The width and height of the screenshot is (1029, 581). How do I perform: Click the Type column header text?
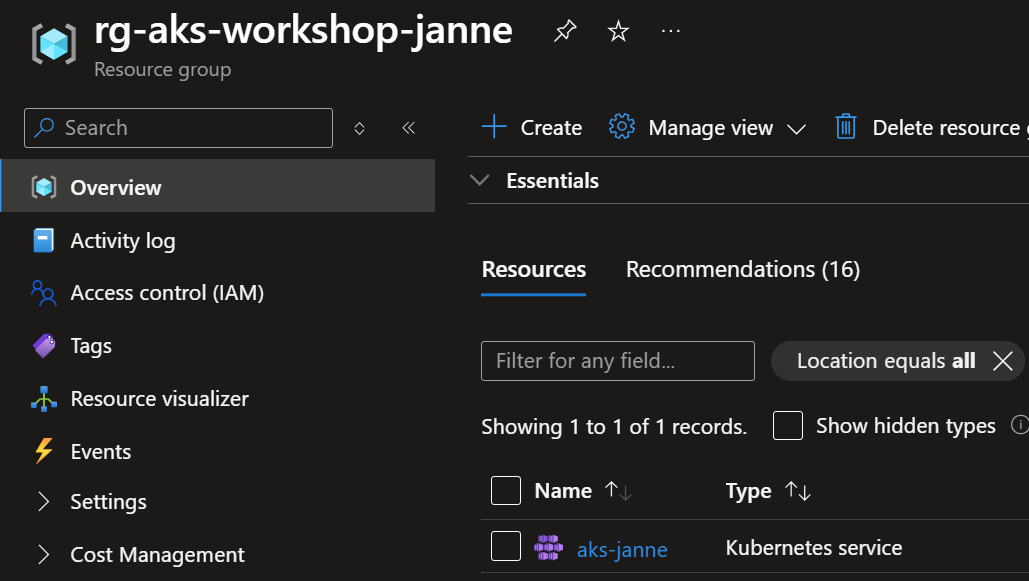tap(748, 490)
